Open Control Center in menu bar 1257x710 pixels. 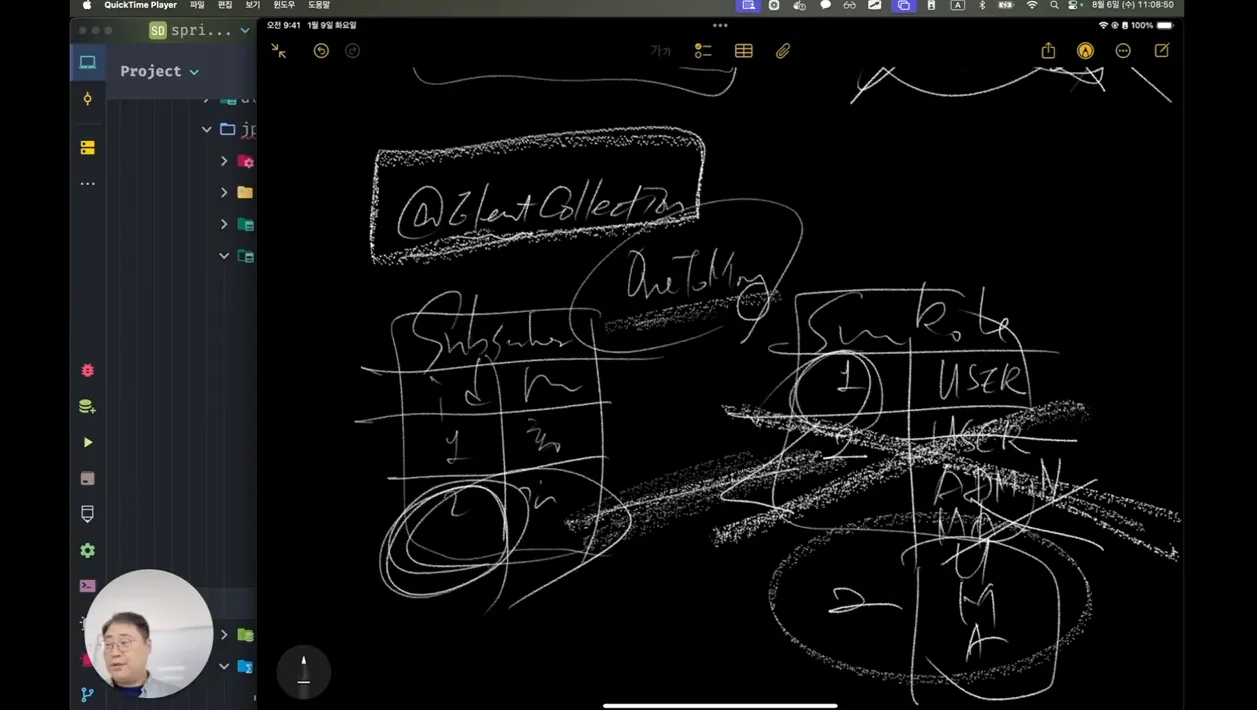pos(1075,5)
